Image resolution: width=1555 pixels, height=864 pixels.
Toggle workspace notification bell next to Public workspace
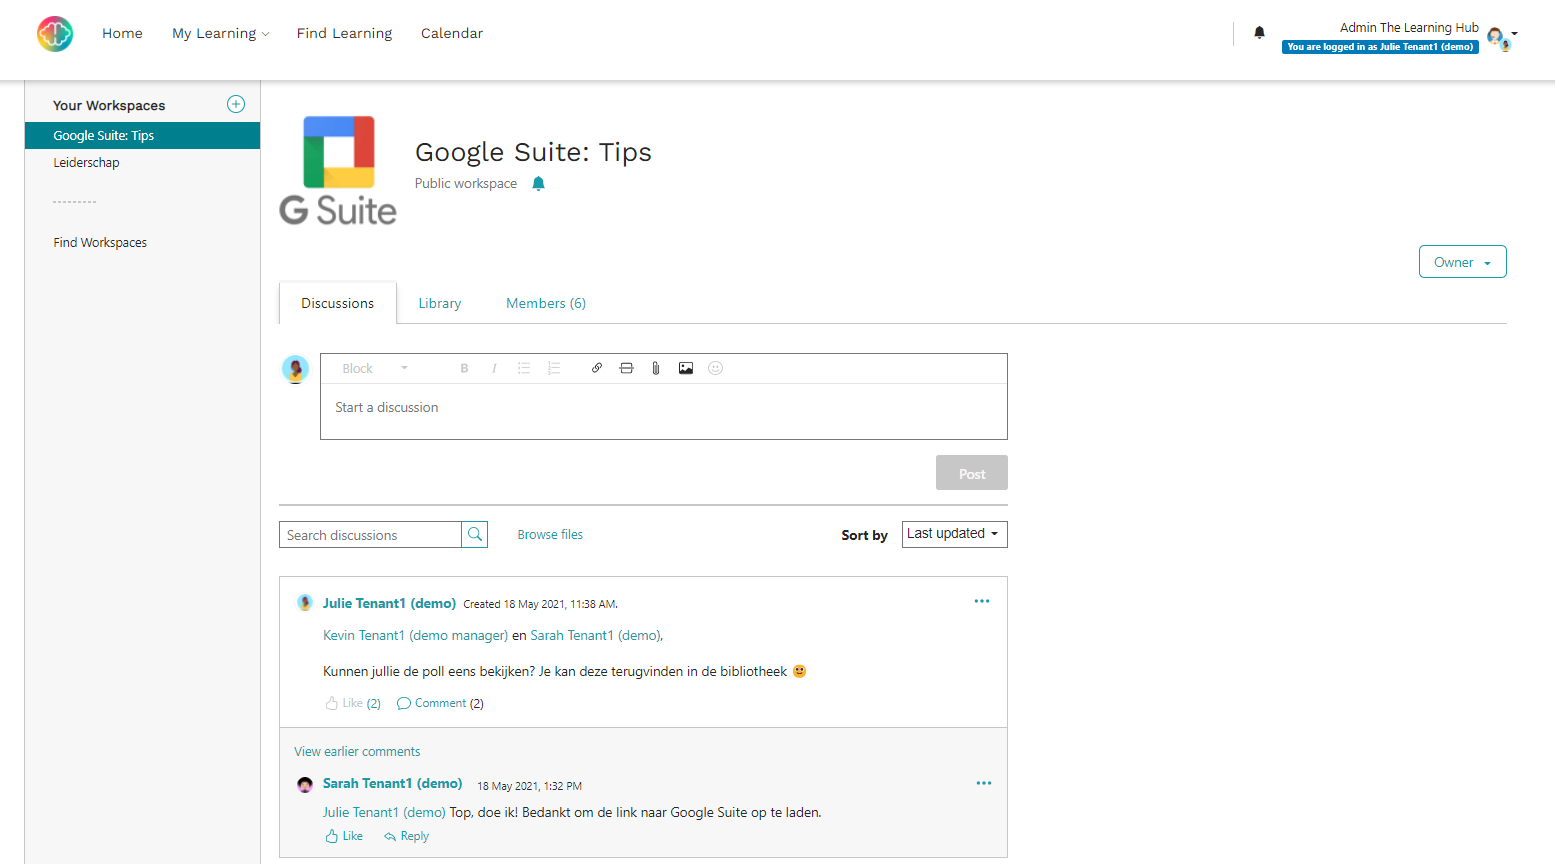538,183
